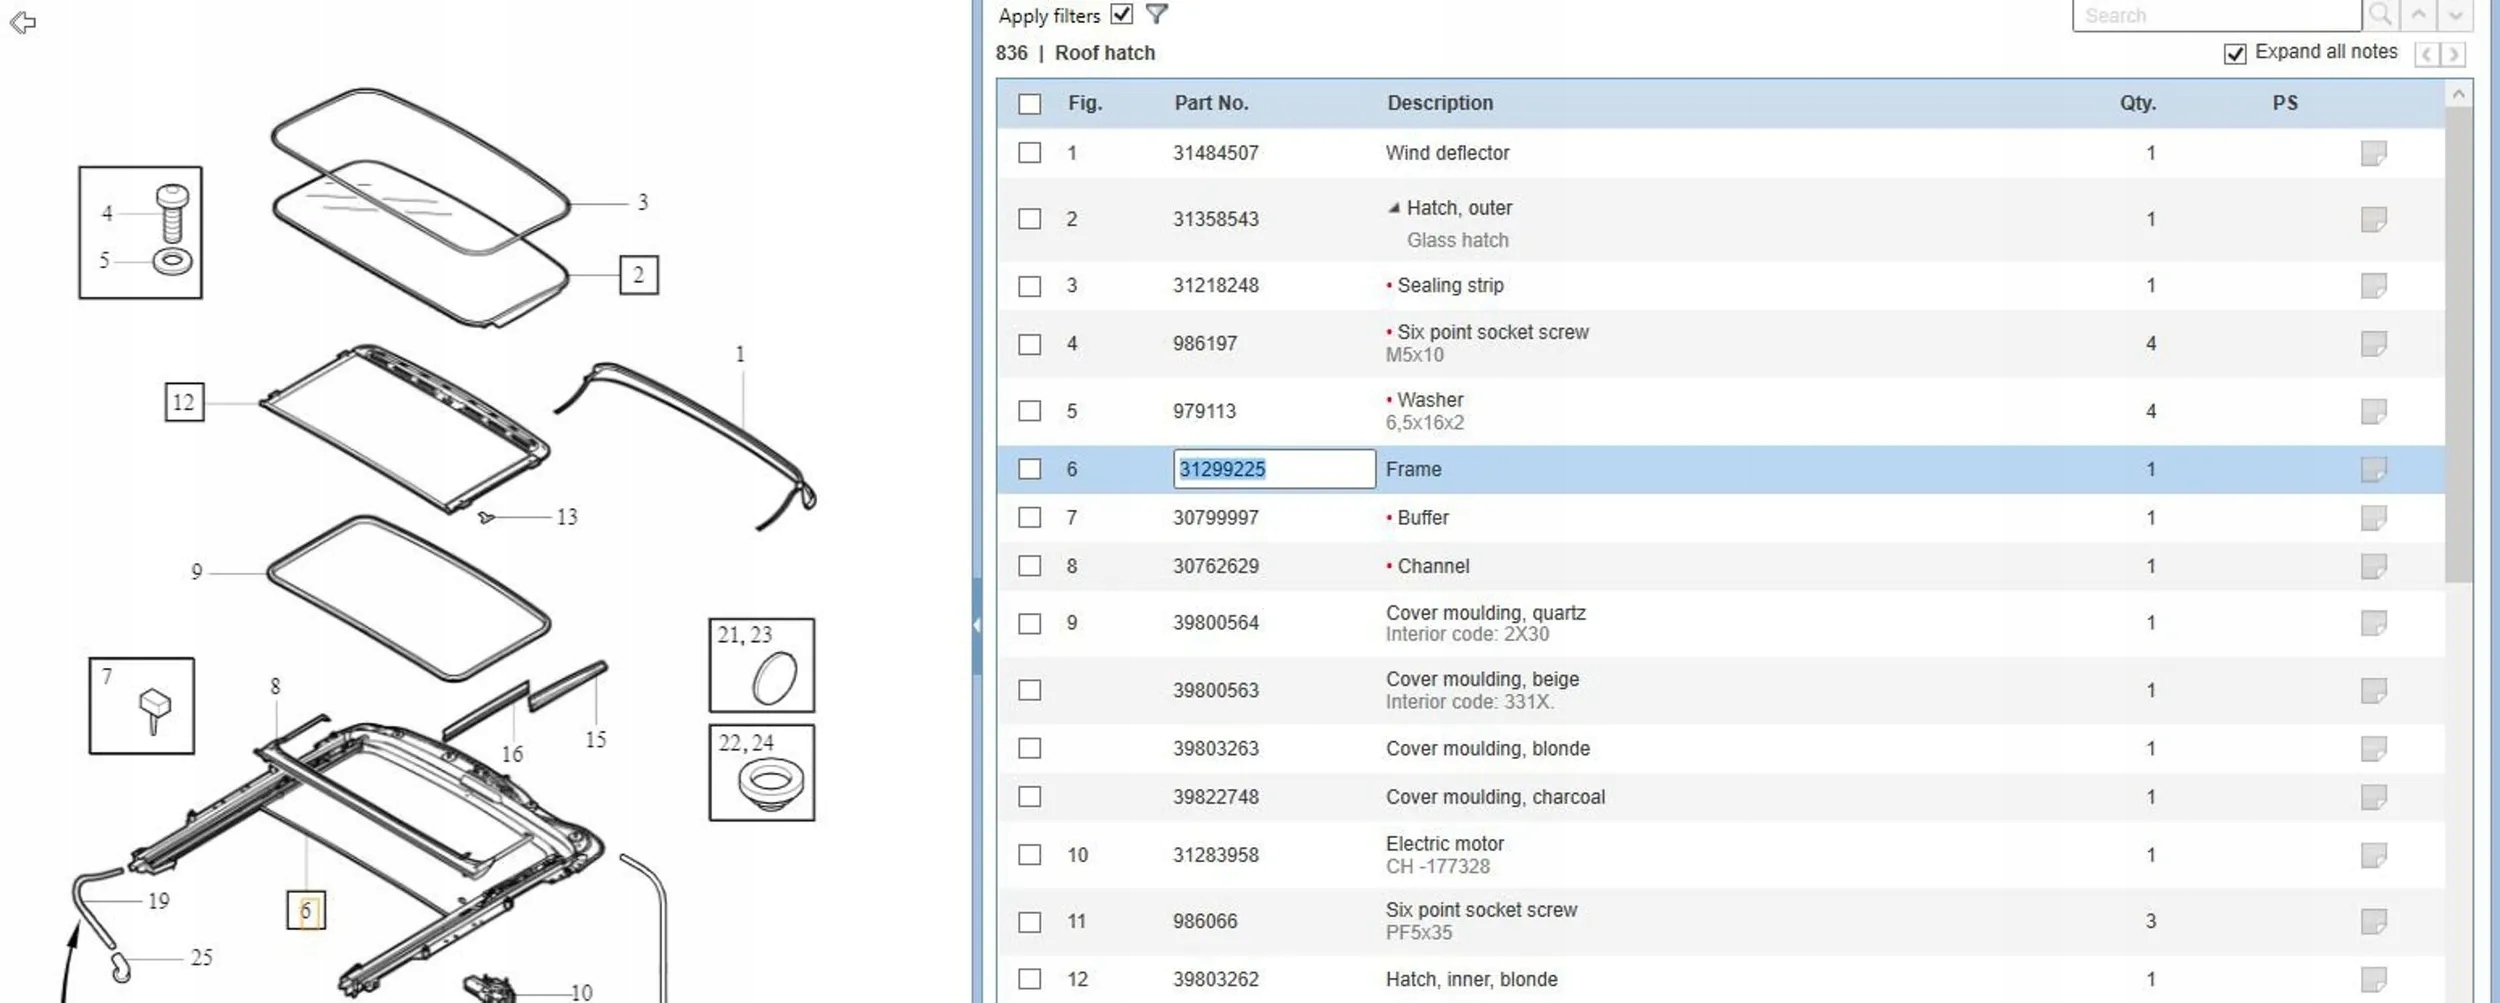Image resolution: width=2500 pixels, height=1003 pixels.
Task: Click callout number 3 in diagram
Action: click(x=643, y=203)
